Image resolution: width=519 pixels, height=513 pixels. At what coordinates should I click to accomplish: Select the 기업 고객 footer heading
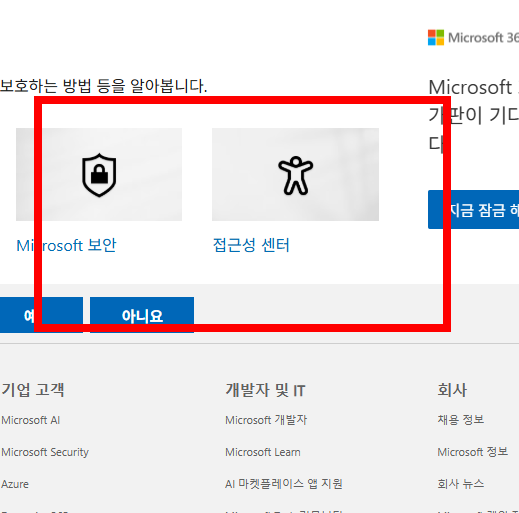pyautogui.click(x=33, y=390)
